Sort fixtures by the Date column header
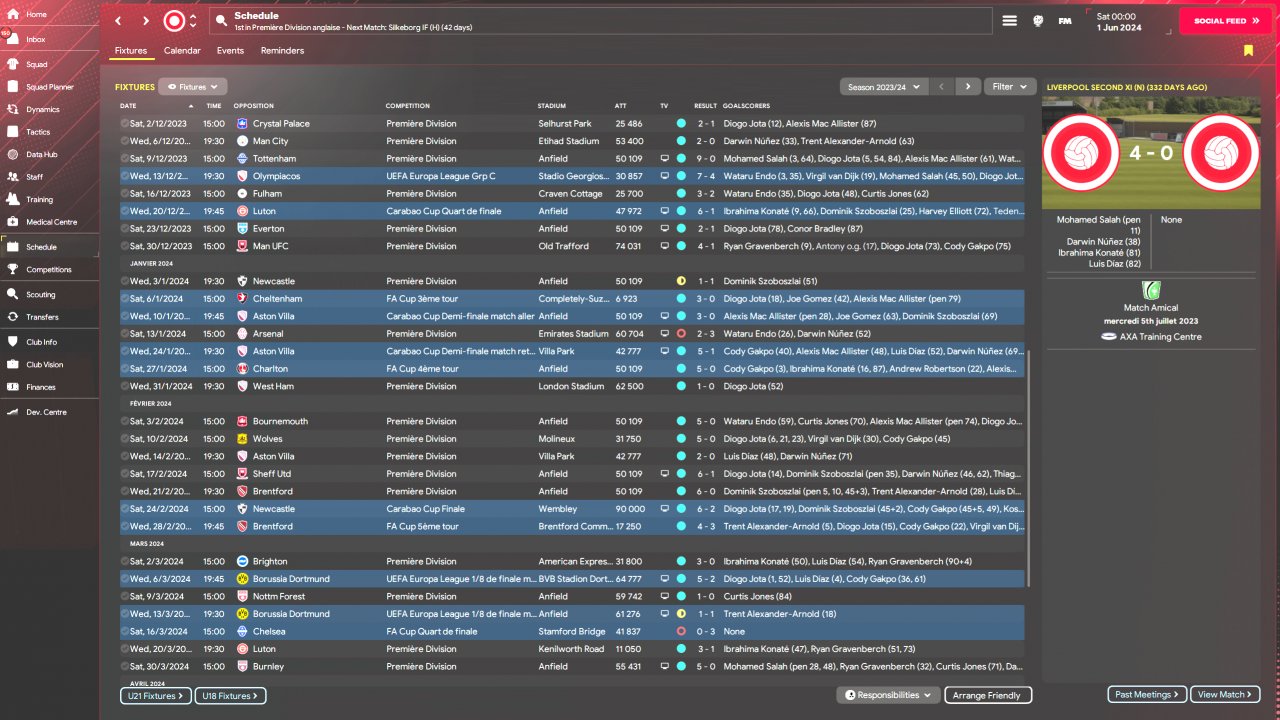Viewport: 1280px width, 720px height. (x=128, y=106)
